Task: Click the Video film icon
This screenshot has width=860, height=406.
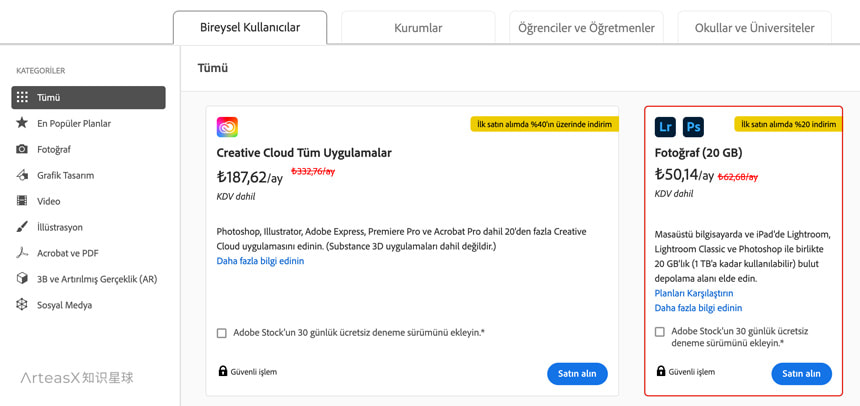Action: (22, 201)
